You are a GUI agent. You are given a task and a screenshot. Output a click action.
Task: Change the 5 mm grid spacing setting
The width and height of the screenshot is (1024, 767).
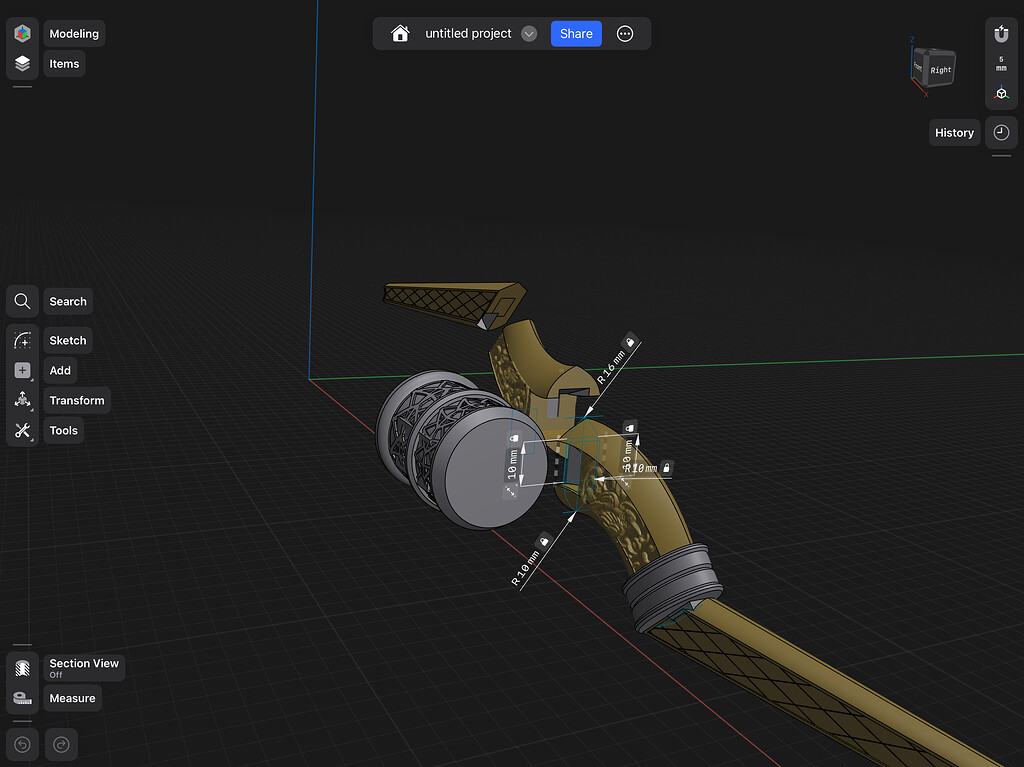[1001, 63]
